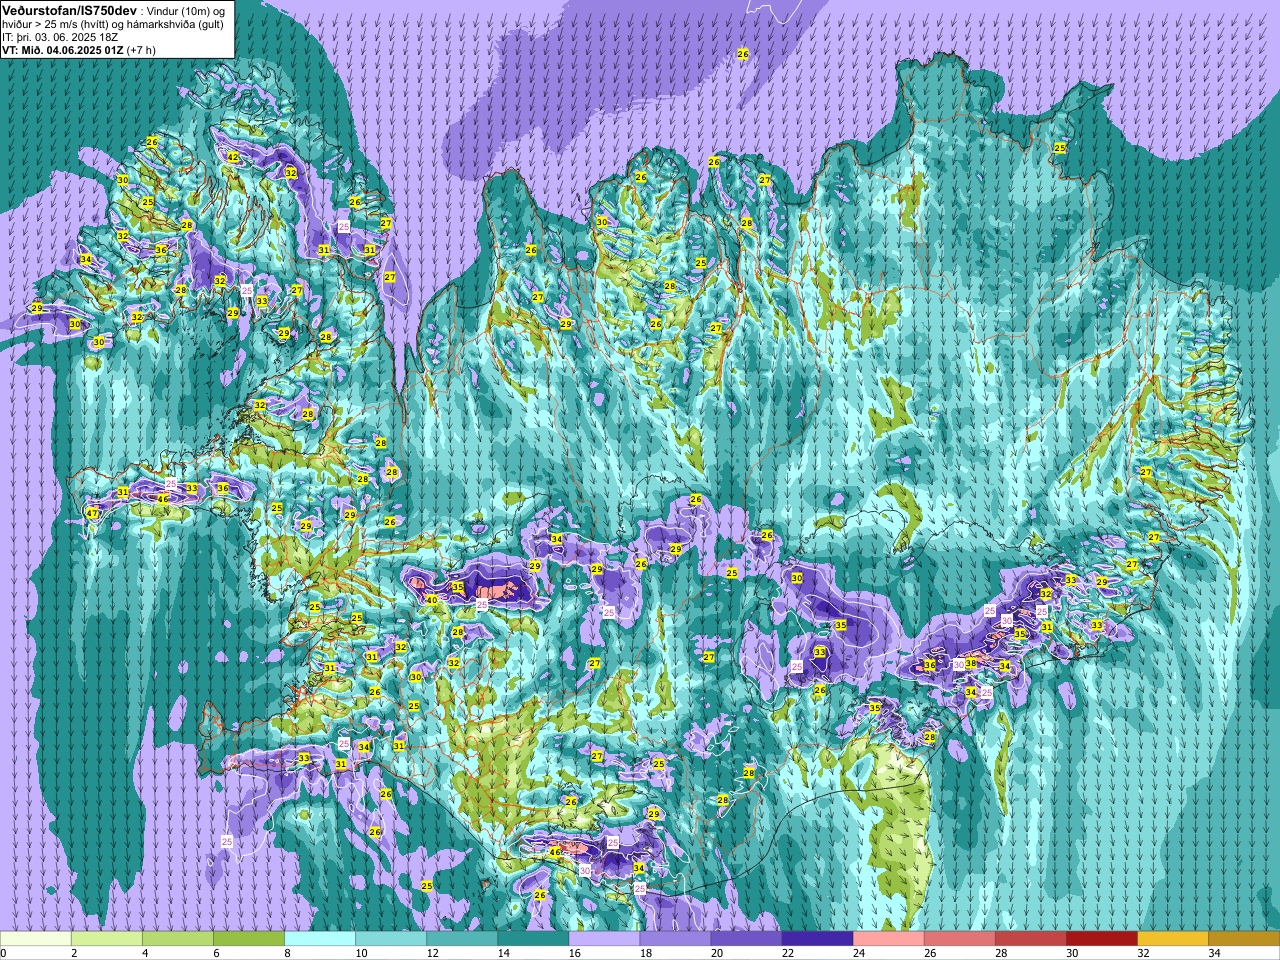Click the 'hviður > 25 m/s' description line

click(113, 24)
